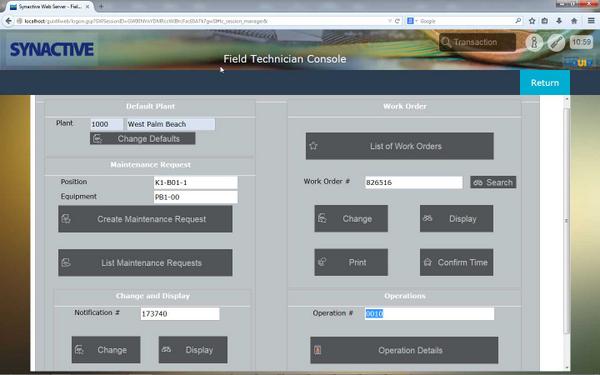Open the search engine dropdown in search box
The width and height of the screenshot is (600, 375).
pyautogui.click(x=412, y=21)
